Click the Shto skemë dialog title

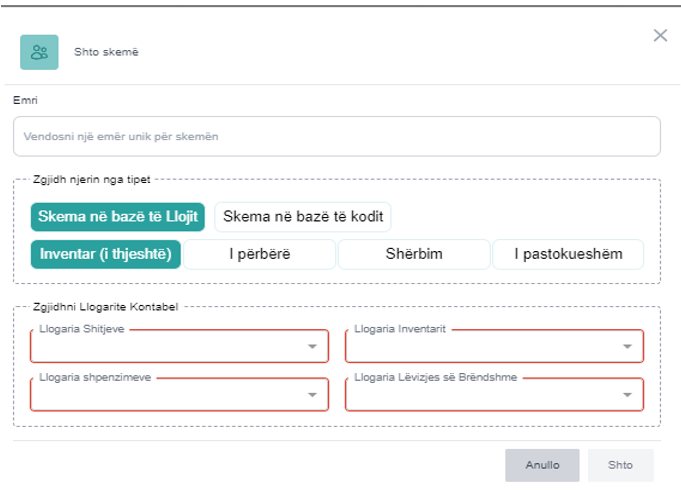106,52
